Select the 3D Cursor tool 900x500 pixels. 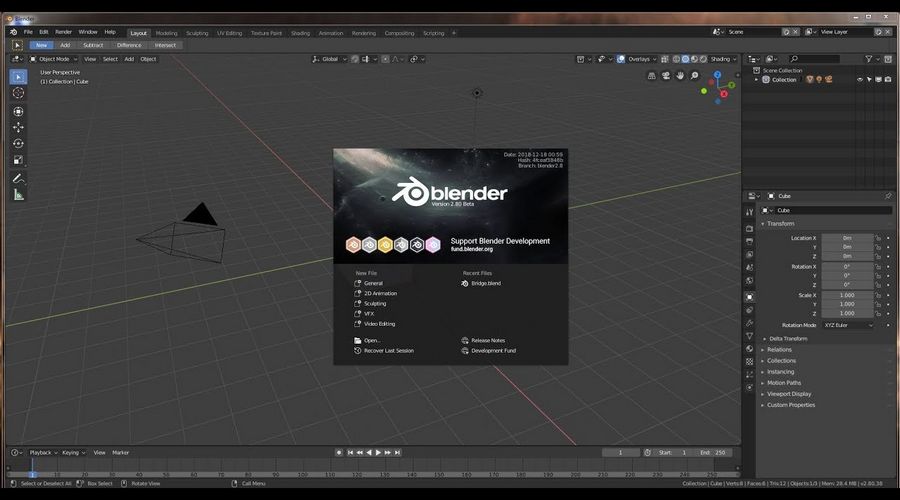tap(18, 93)
